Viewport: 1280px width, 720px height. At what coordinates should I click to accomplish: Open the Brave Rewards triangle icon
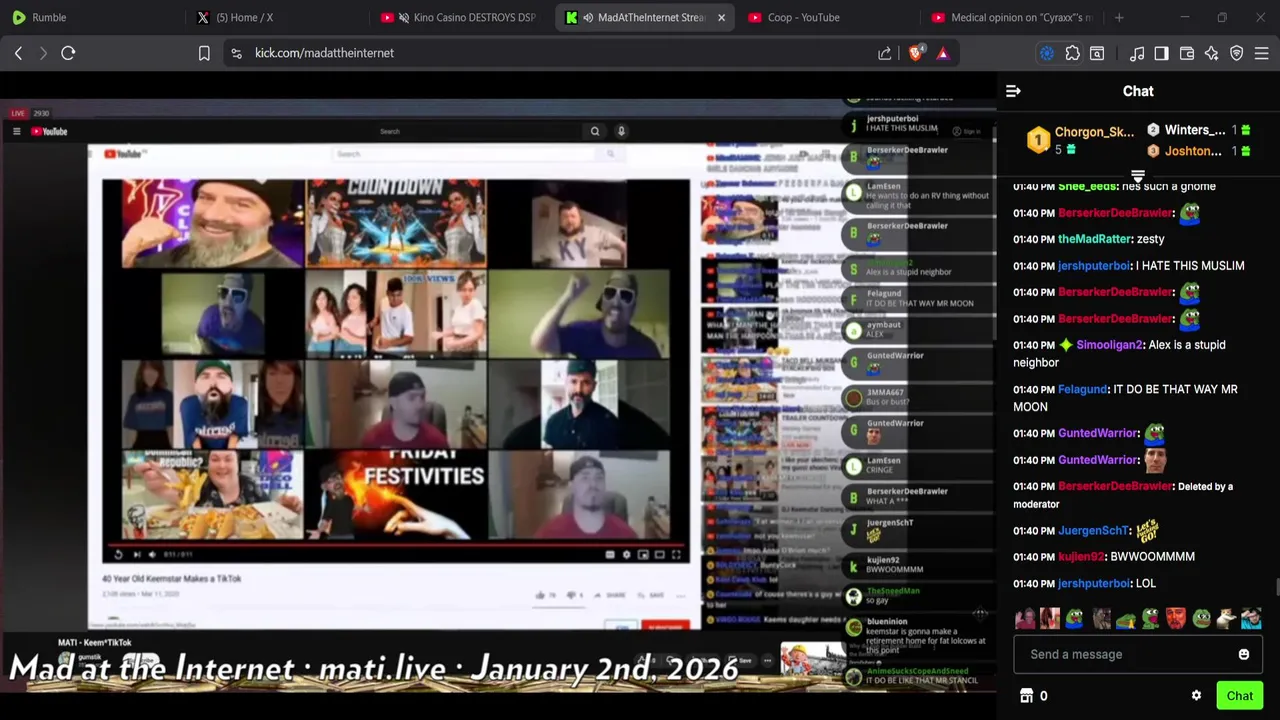943,53
